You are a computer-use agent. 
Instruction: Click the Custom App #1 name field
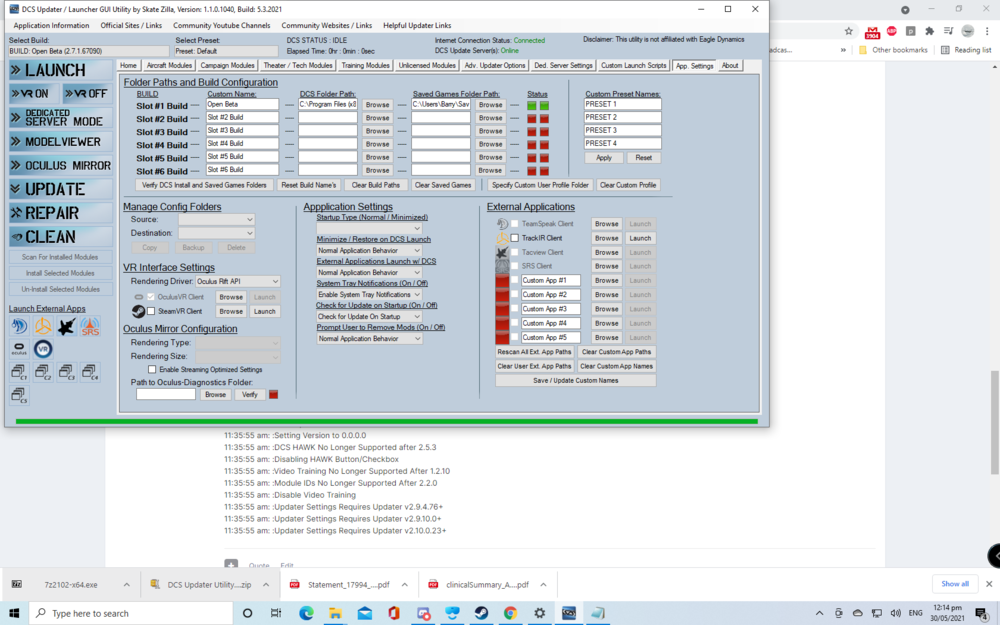(x=552, y=280)
